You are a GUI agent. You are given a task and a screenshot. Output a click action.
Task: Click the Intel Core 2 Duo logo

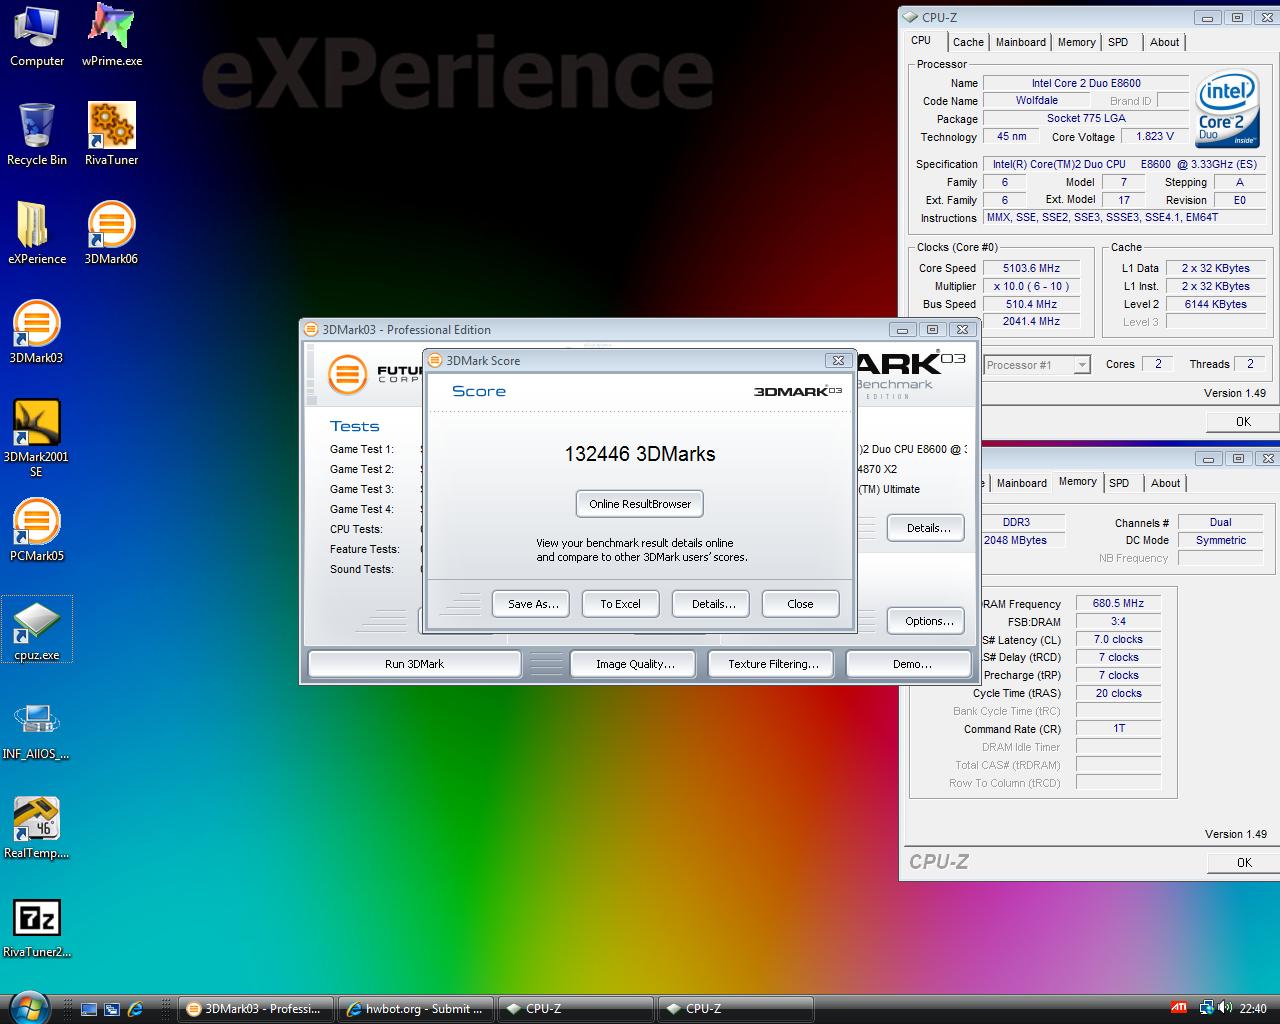click(x=1227, y=109)
